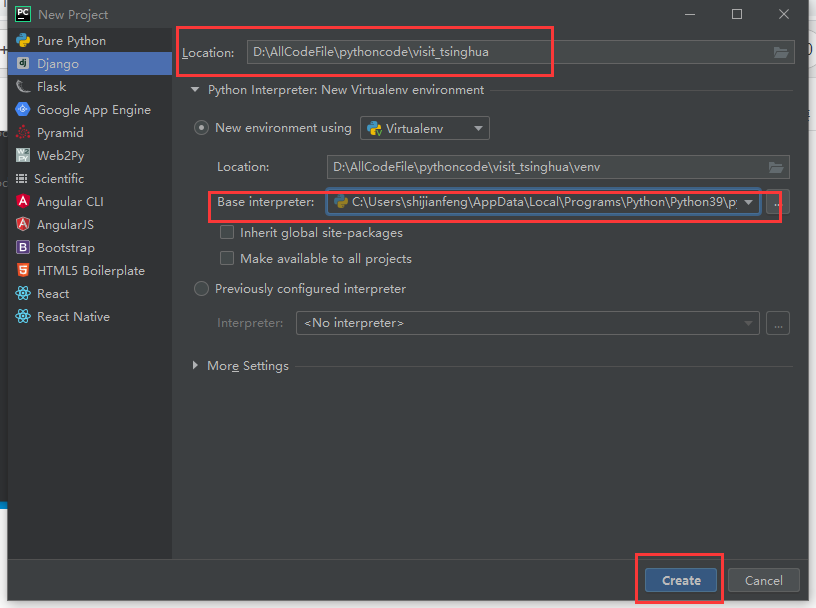The width and height of the screenshot is (816, 608).
Task: Open the Virtualenv environment dropdown
Action: coord(425,128)
